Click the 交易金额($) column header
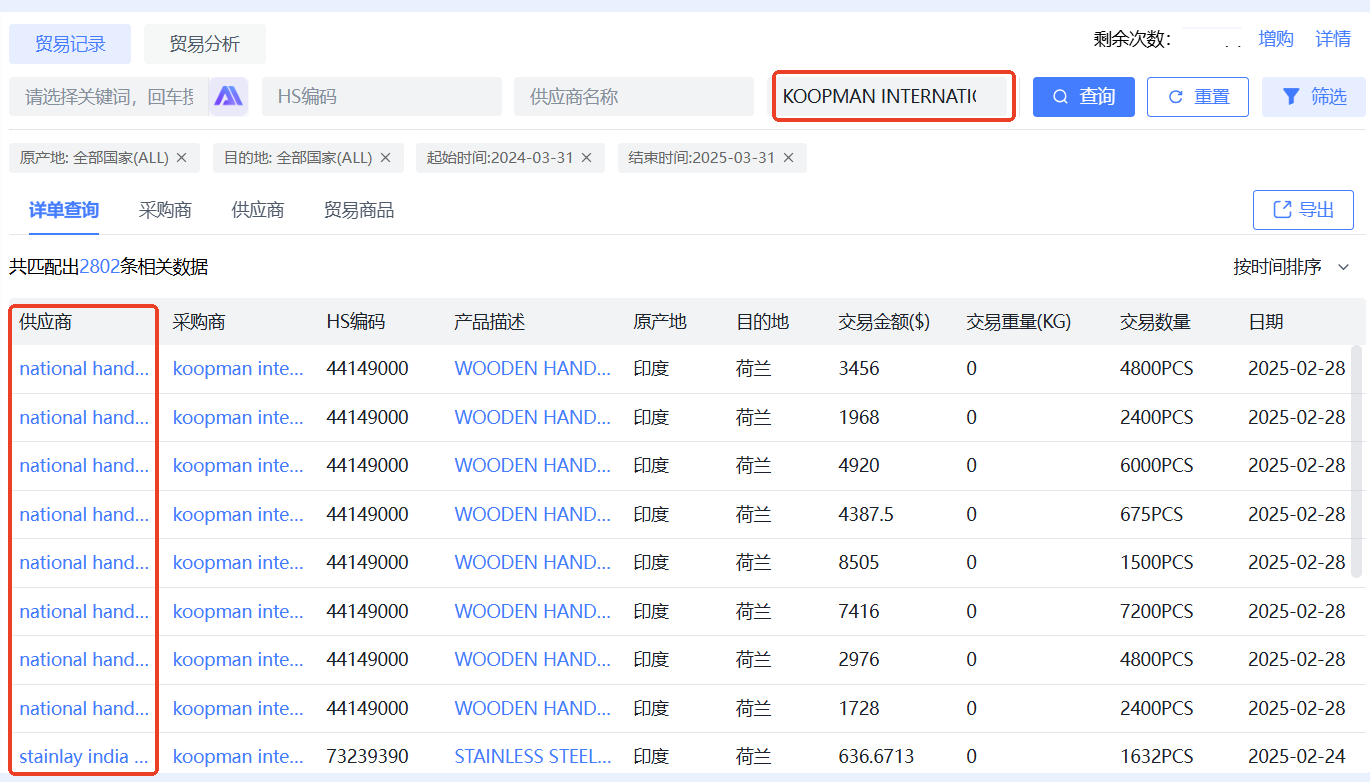 click(x=884, y=322)
